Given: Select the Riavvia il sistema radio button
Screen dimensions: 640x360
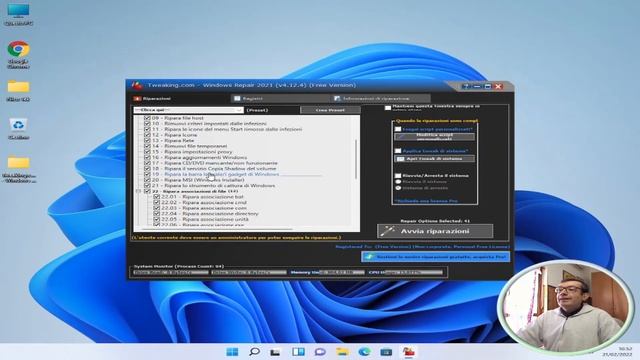Looking at the screenshot, I should point(398,182).
